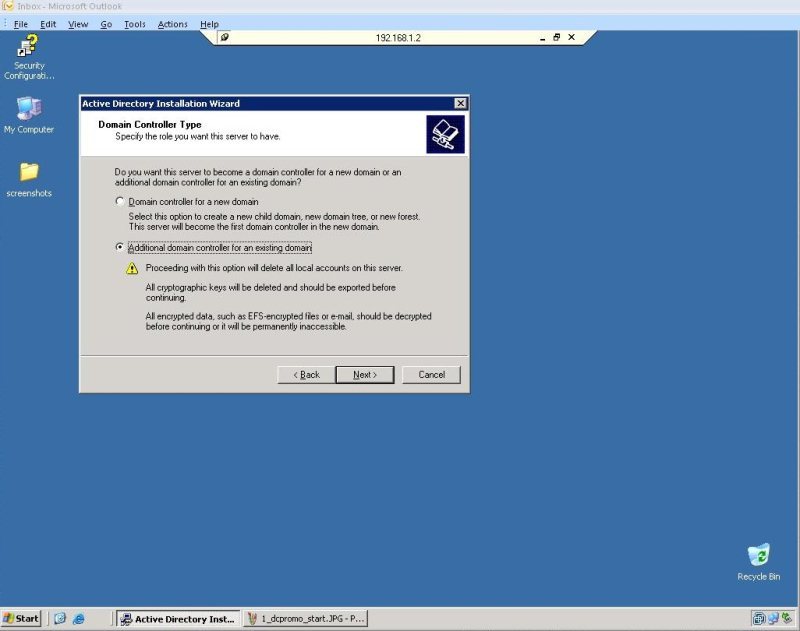Click the "Domain Controller Type" heading
Image resolution: width=800 pixels, height=631 pixels.
[150, 124]
